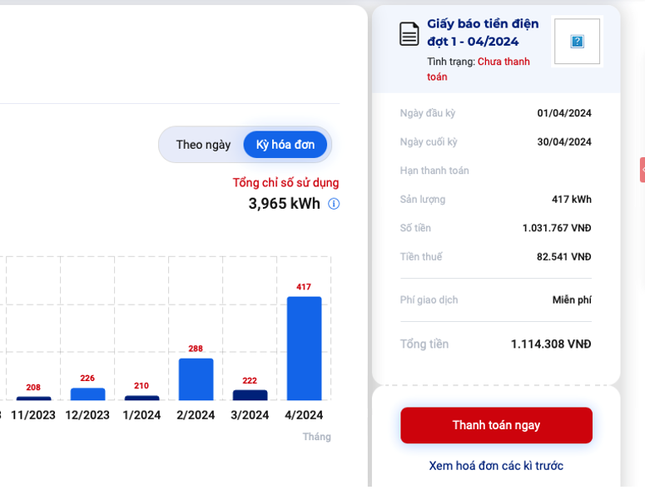Open Xem hoá đơn các kì trước link
Image resolution: width=645 pixels, height=490 pixels.
(x=496, y=466)
